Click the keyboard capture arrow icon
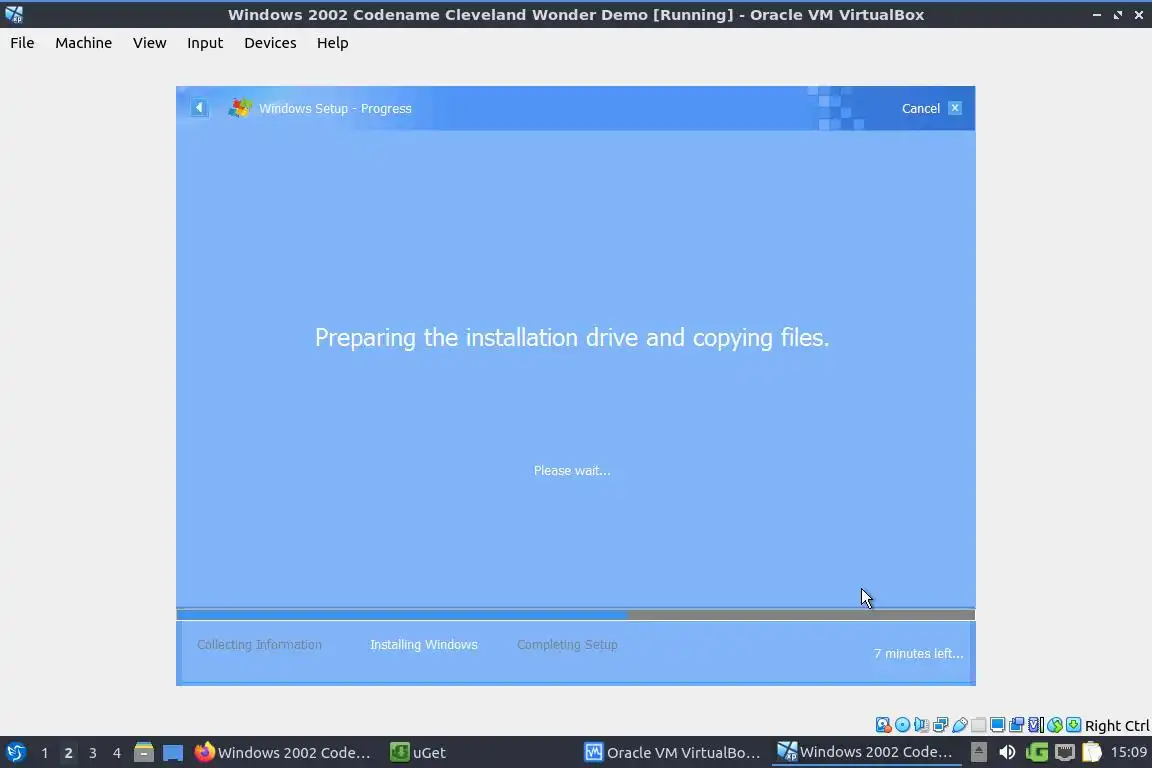This screenshot has height=768, width=1152. (1073, 725)
